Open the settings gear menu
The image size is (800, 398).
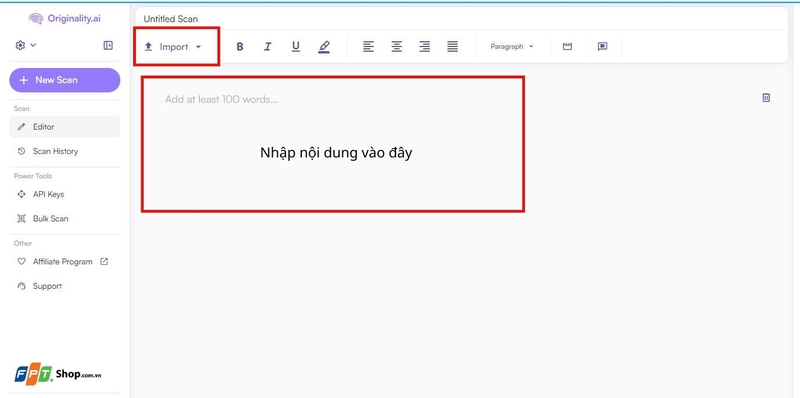click(x=26, y=45)
